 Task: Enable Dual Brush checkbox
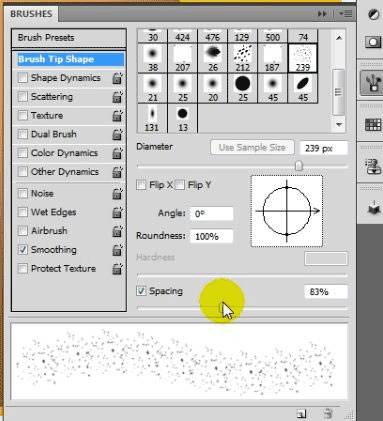[x=23, y=134]
